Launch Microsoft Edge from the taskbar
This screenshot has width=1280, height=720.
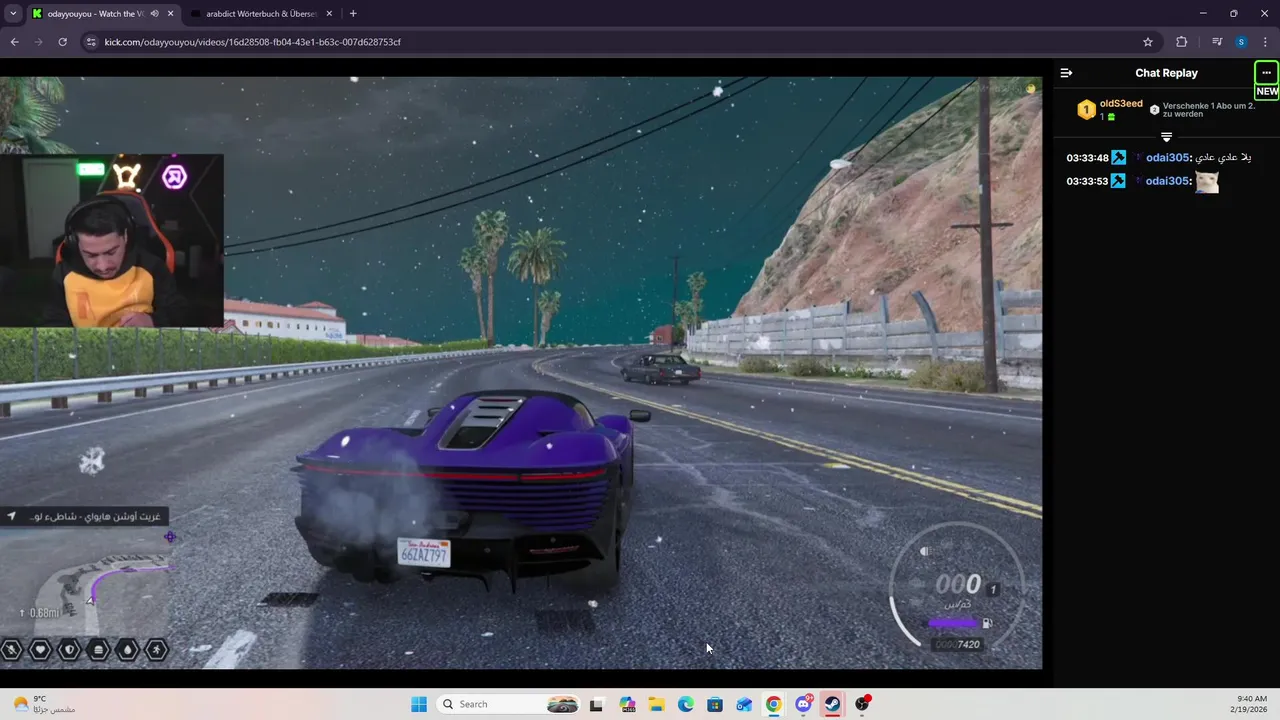pos(686,704)
